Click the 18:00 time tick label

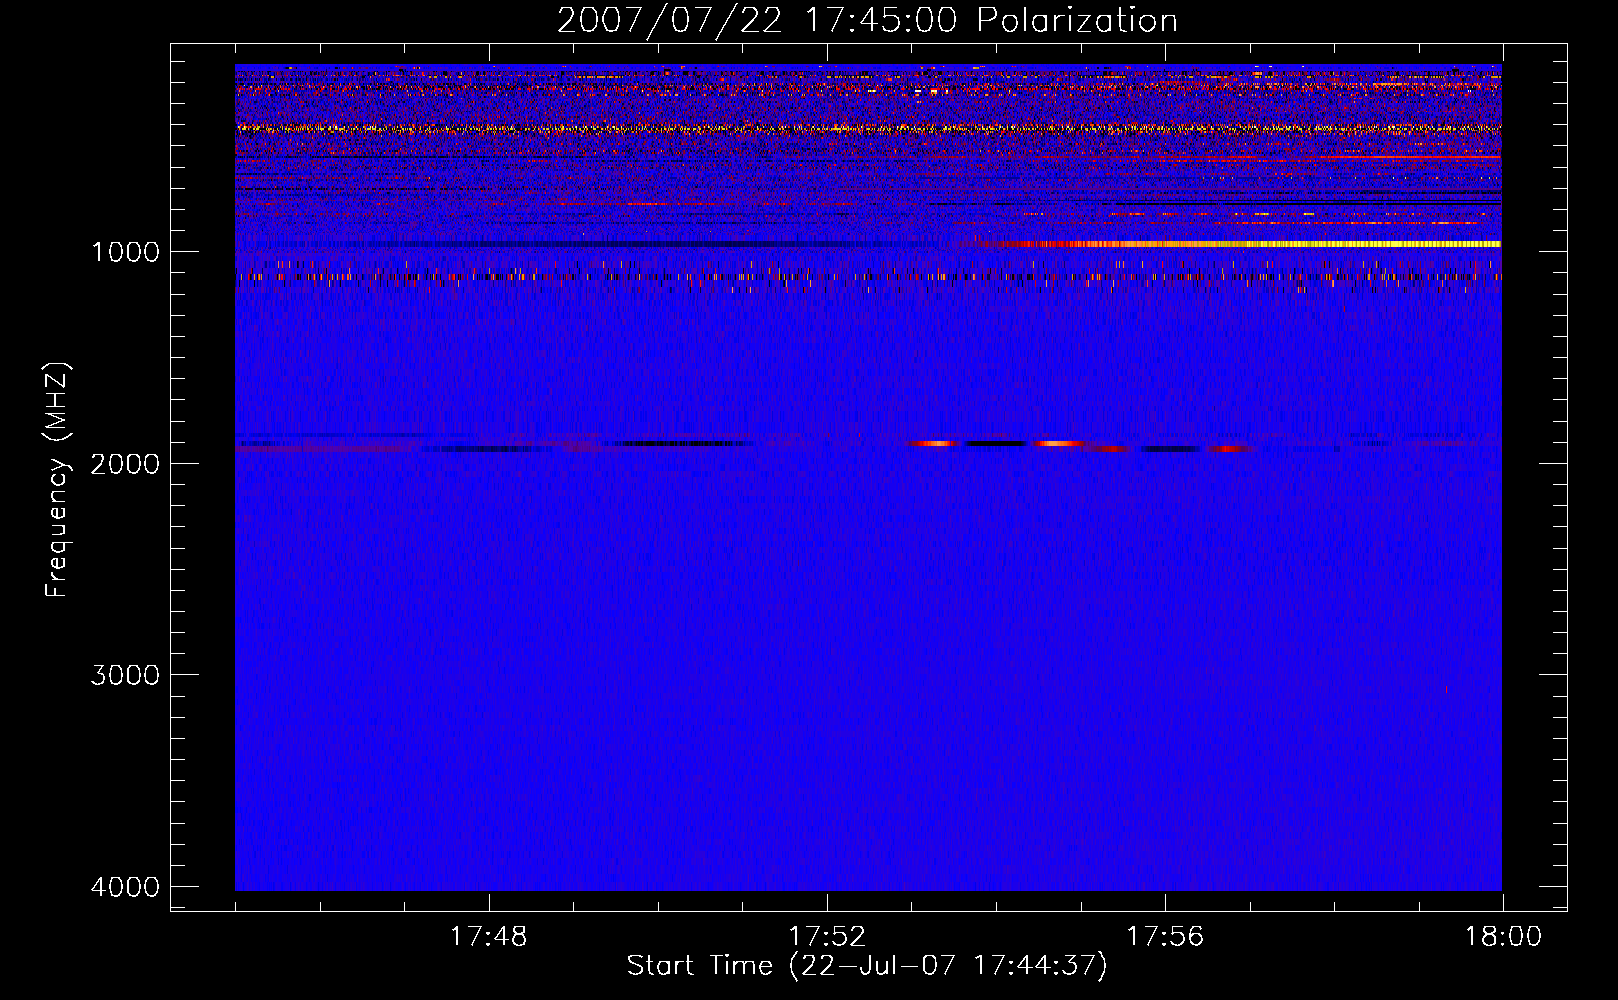(x=1503, y=937)
